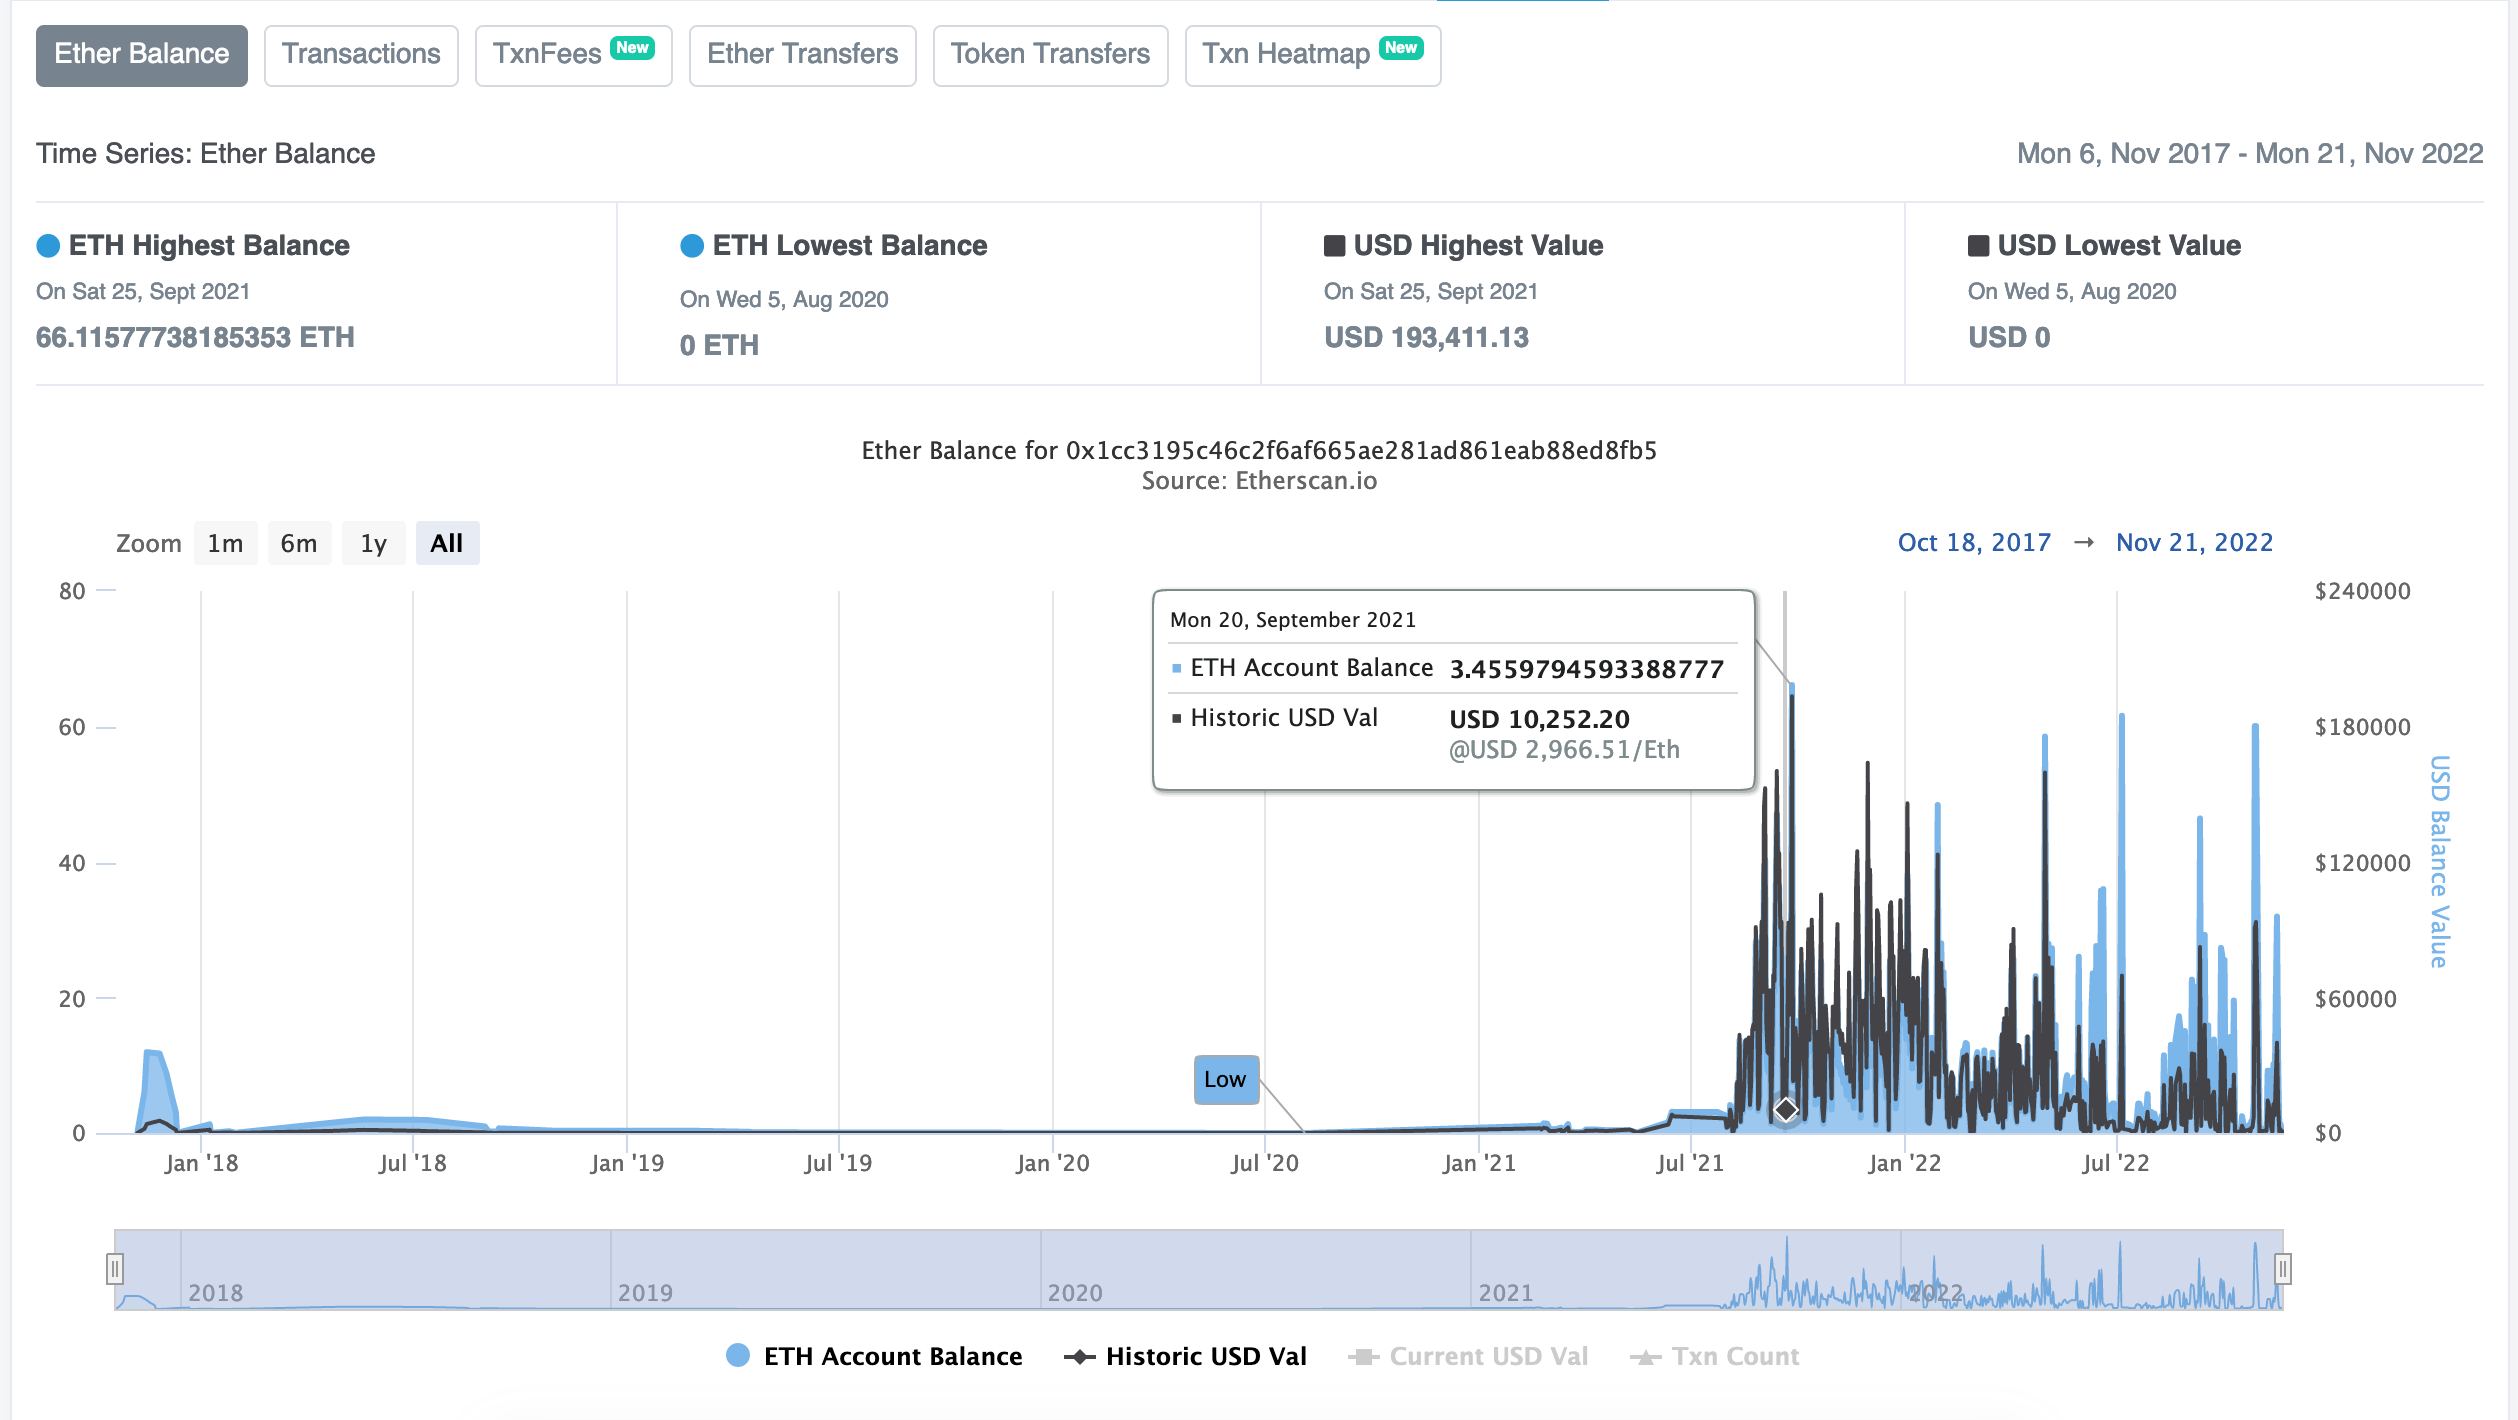
Task: Click the Nov 21, 2022 end date
Action: click(x=2194, y=542)
